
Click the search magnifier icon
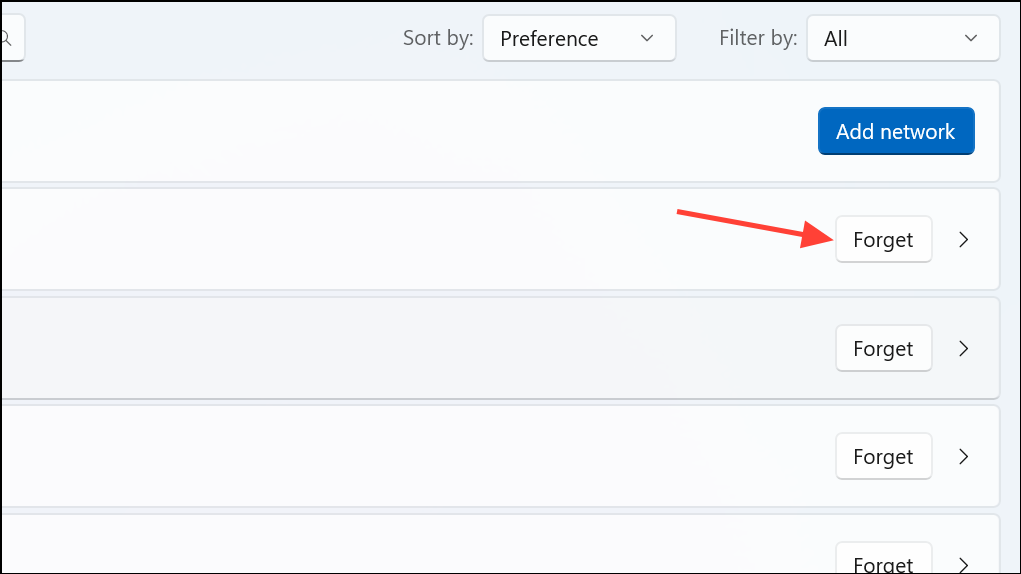6,38
